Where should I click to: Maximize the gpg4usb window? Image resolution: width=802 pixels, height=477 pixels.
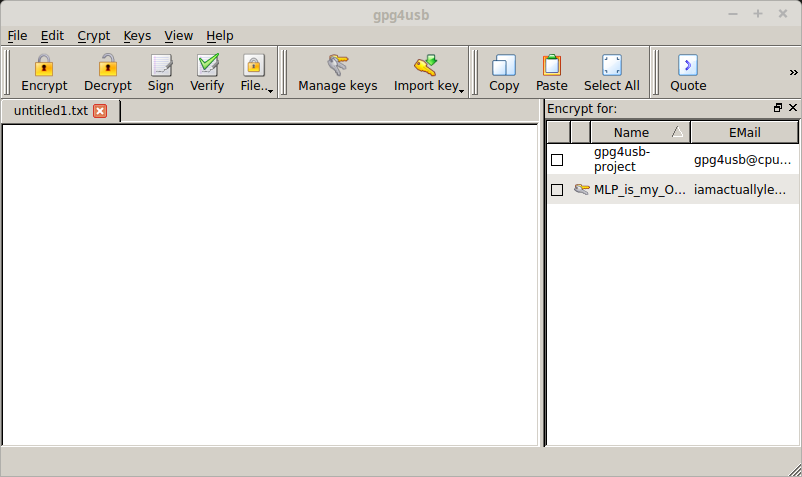[x=758, y=14]
